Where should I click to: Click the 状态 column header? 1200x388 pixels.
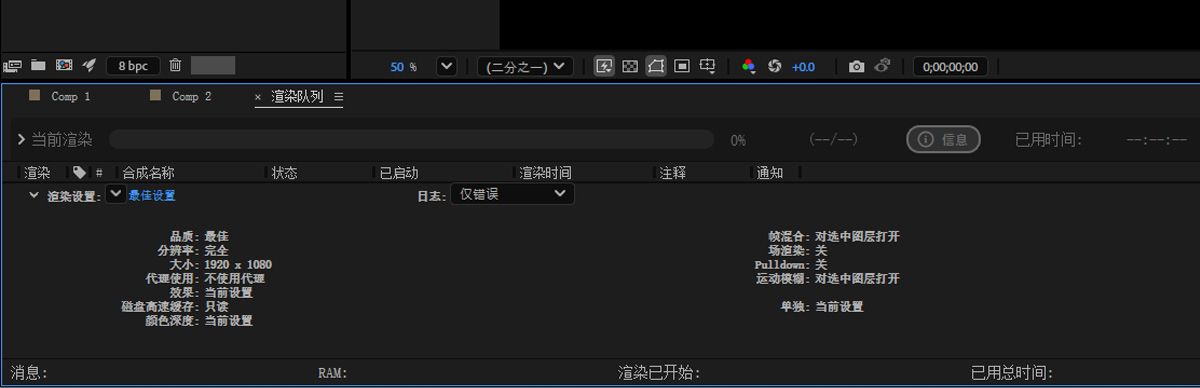point(284,173)
